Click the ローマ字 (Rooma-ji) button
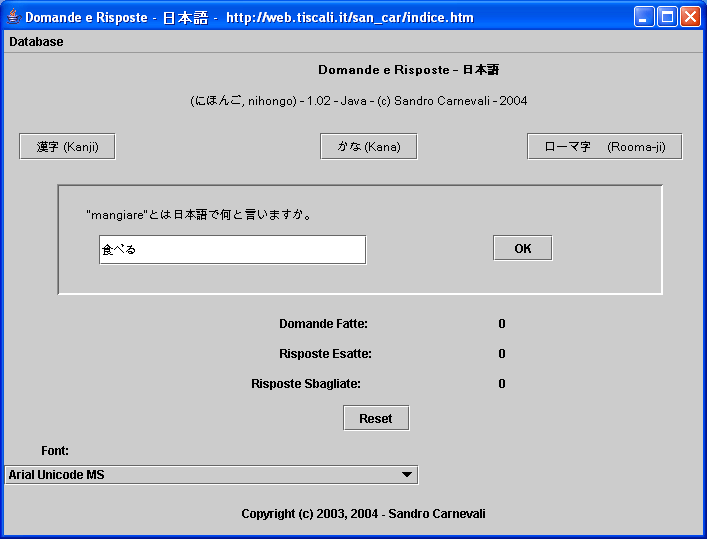Viewport: 707px width, 539px height. click(x=605, y=147)
